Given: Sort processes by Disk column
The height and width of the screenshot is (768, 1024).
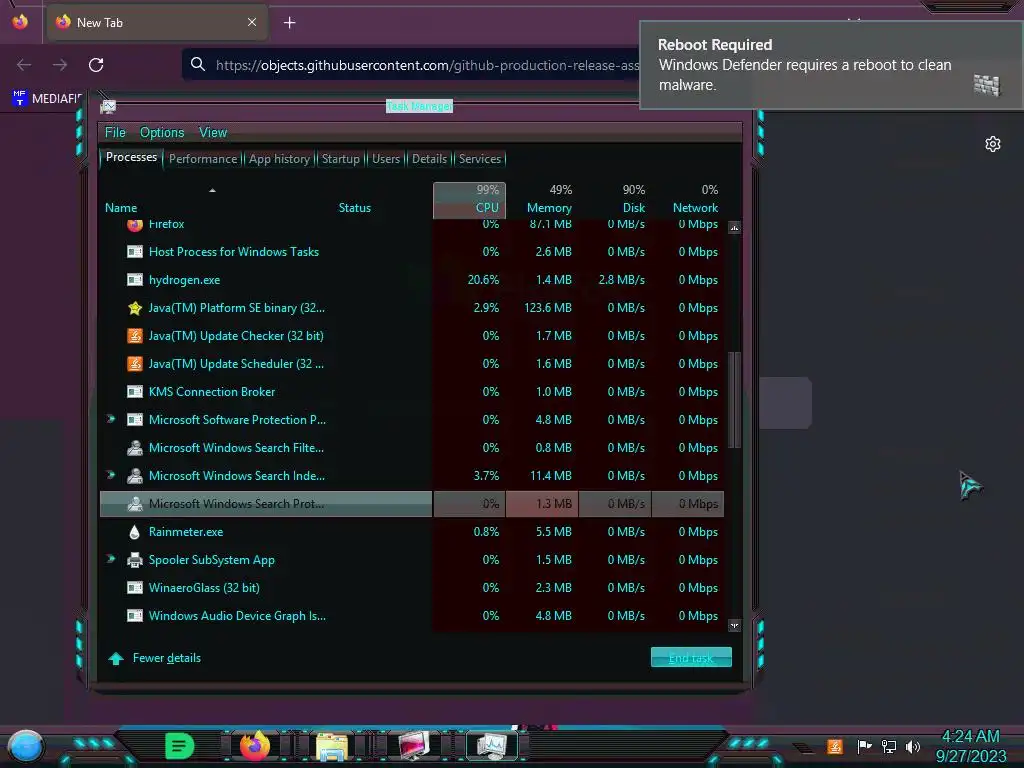Looking at the screenshot, I should [633, 208].
